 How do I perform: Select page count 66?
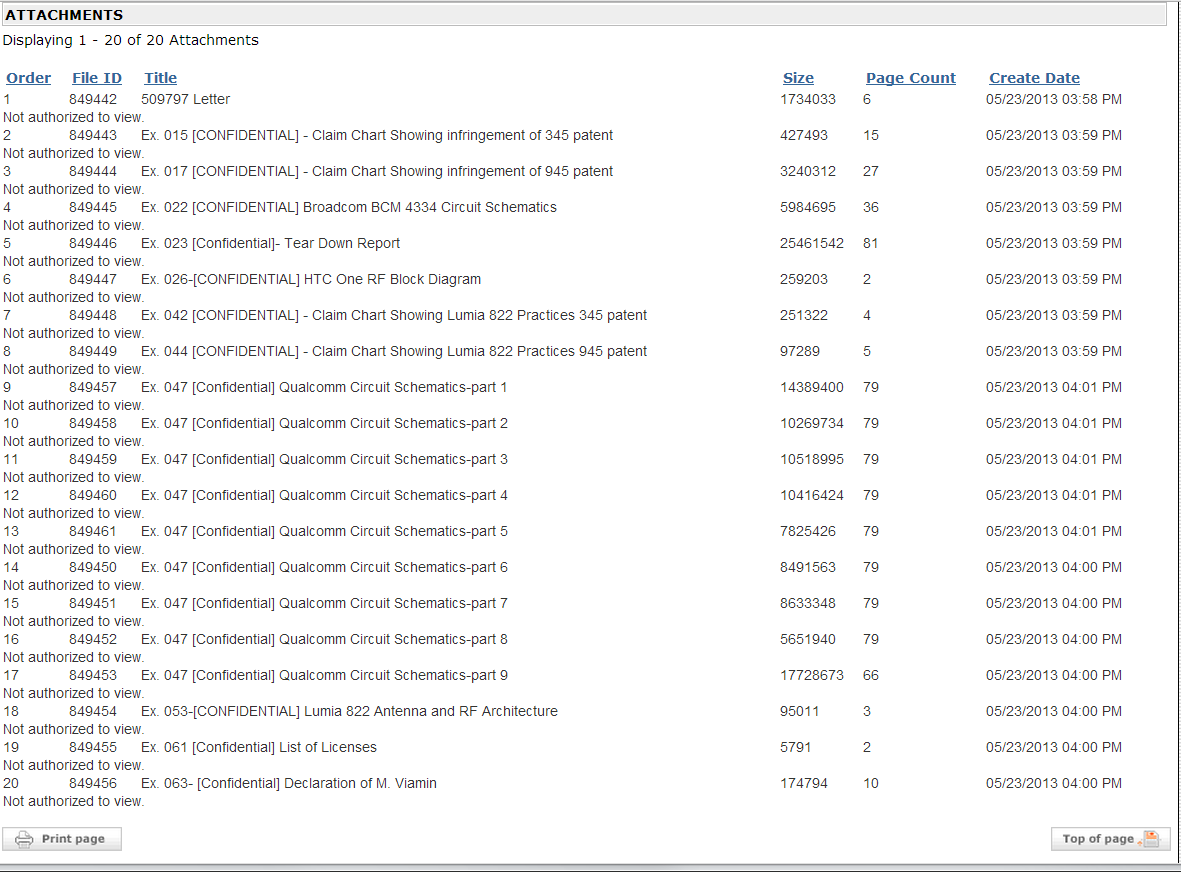click(871, 675)
